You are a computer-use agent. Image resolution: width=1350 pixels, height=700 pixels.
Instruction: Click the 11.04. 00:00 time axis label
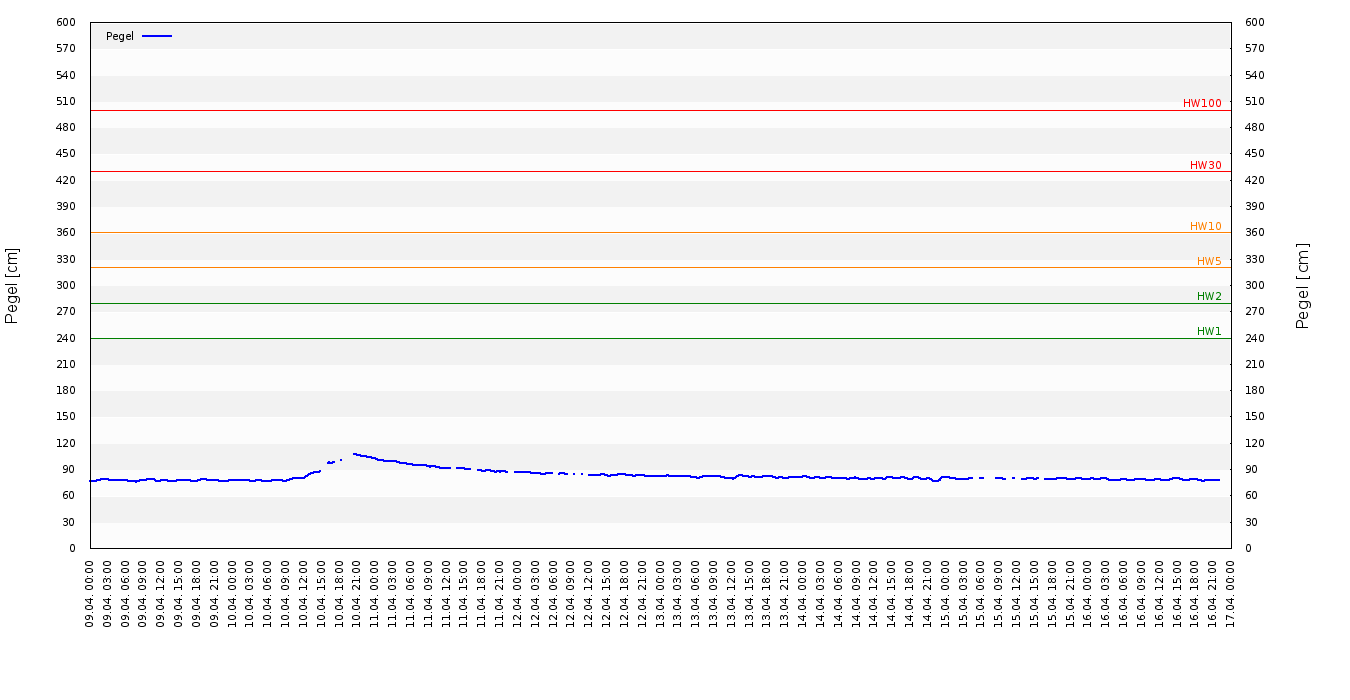[x=376, y=594]
